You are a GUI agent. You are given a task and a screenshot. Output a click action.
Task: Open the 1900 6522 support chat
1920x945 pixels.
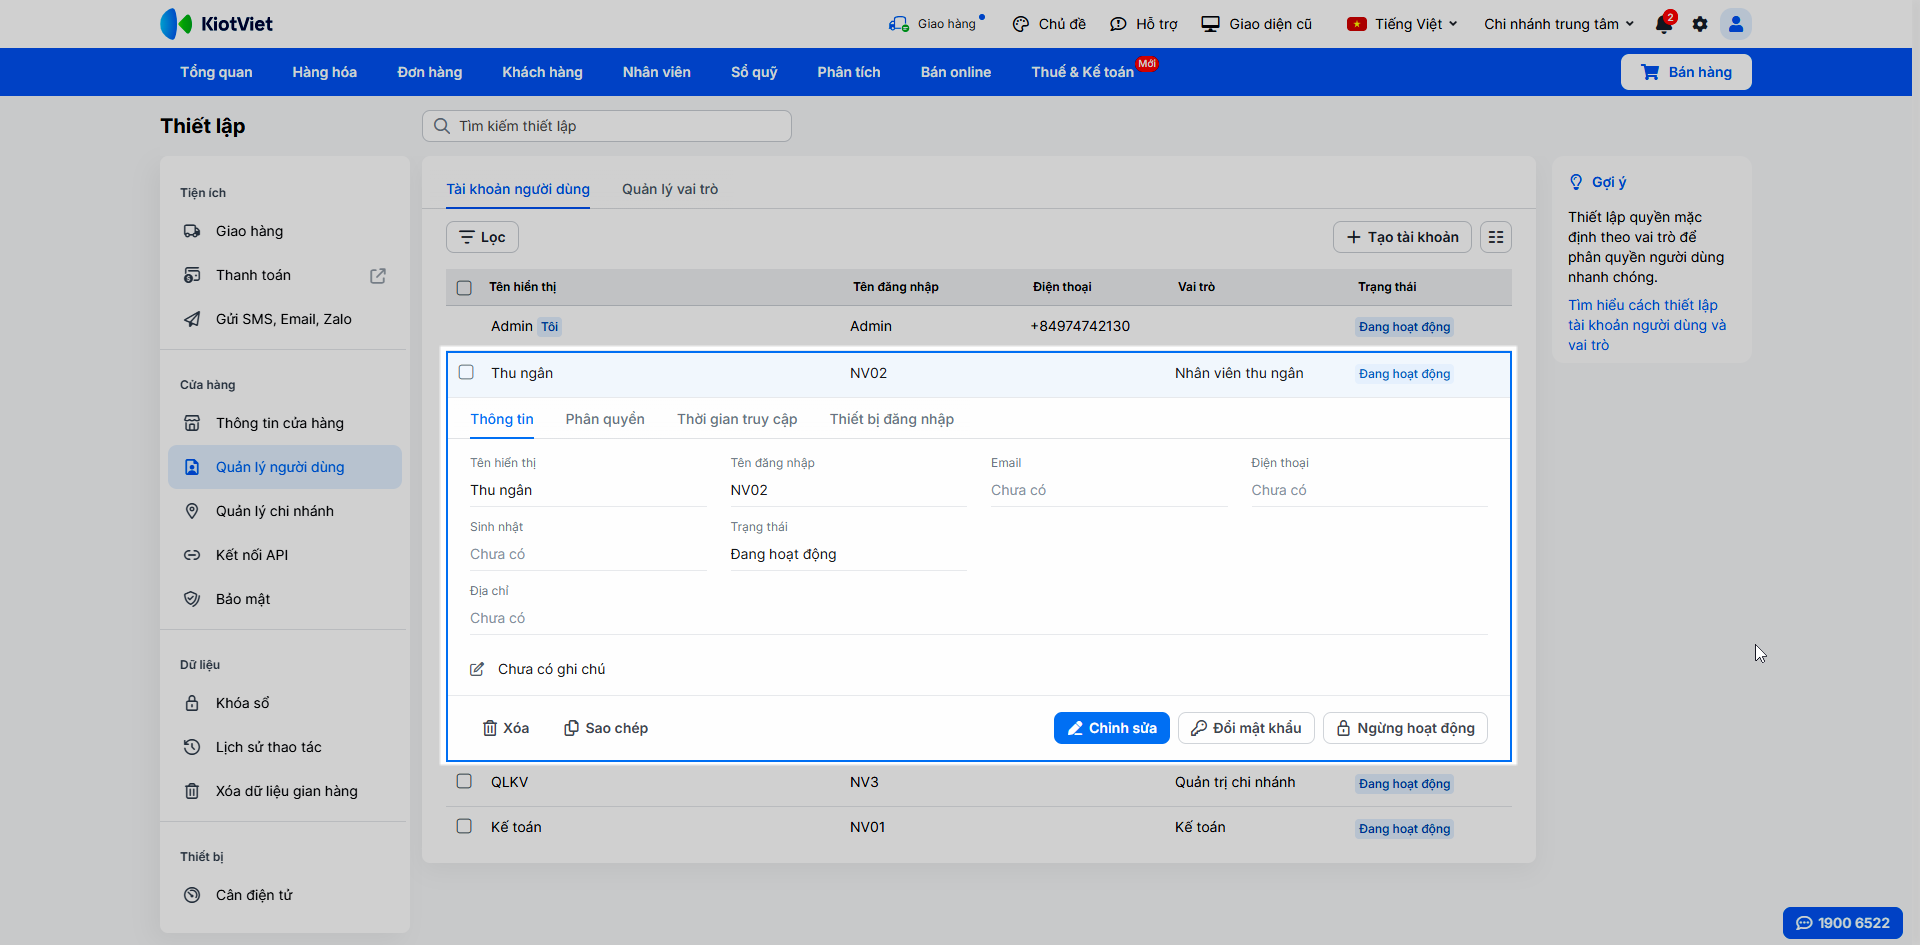[1842, 923]
